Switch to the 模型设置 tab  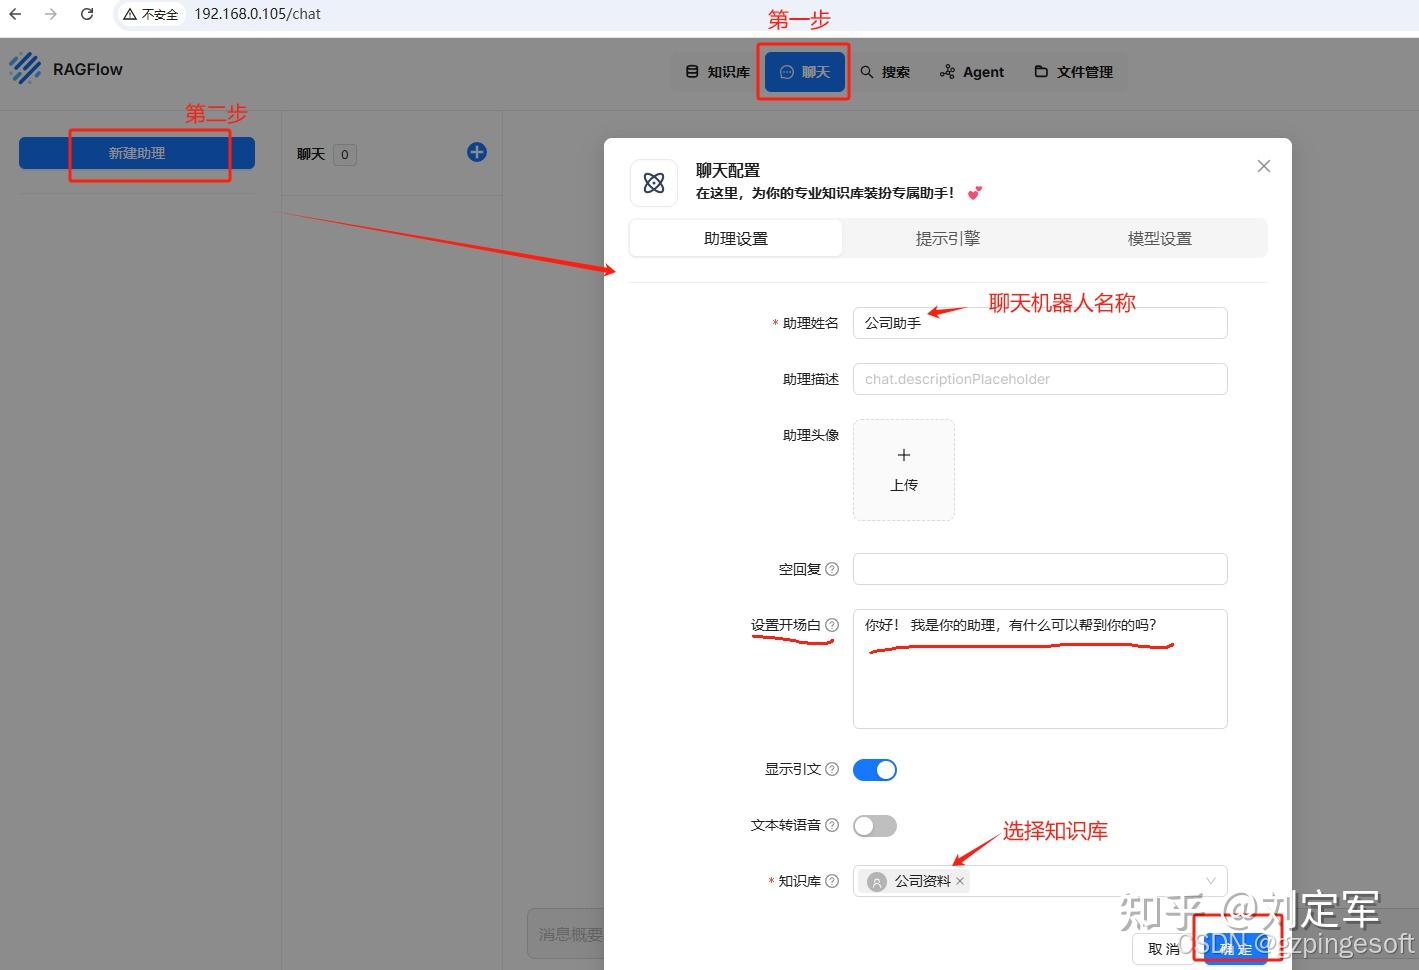pos(1159,239)
